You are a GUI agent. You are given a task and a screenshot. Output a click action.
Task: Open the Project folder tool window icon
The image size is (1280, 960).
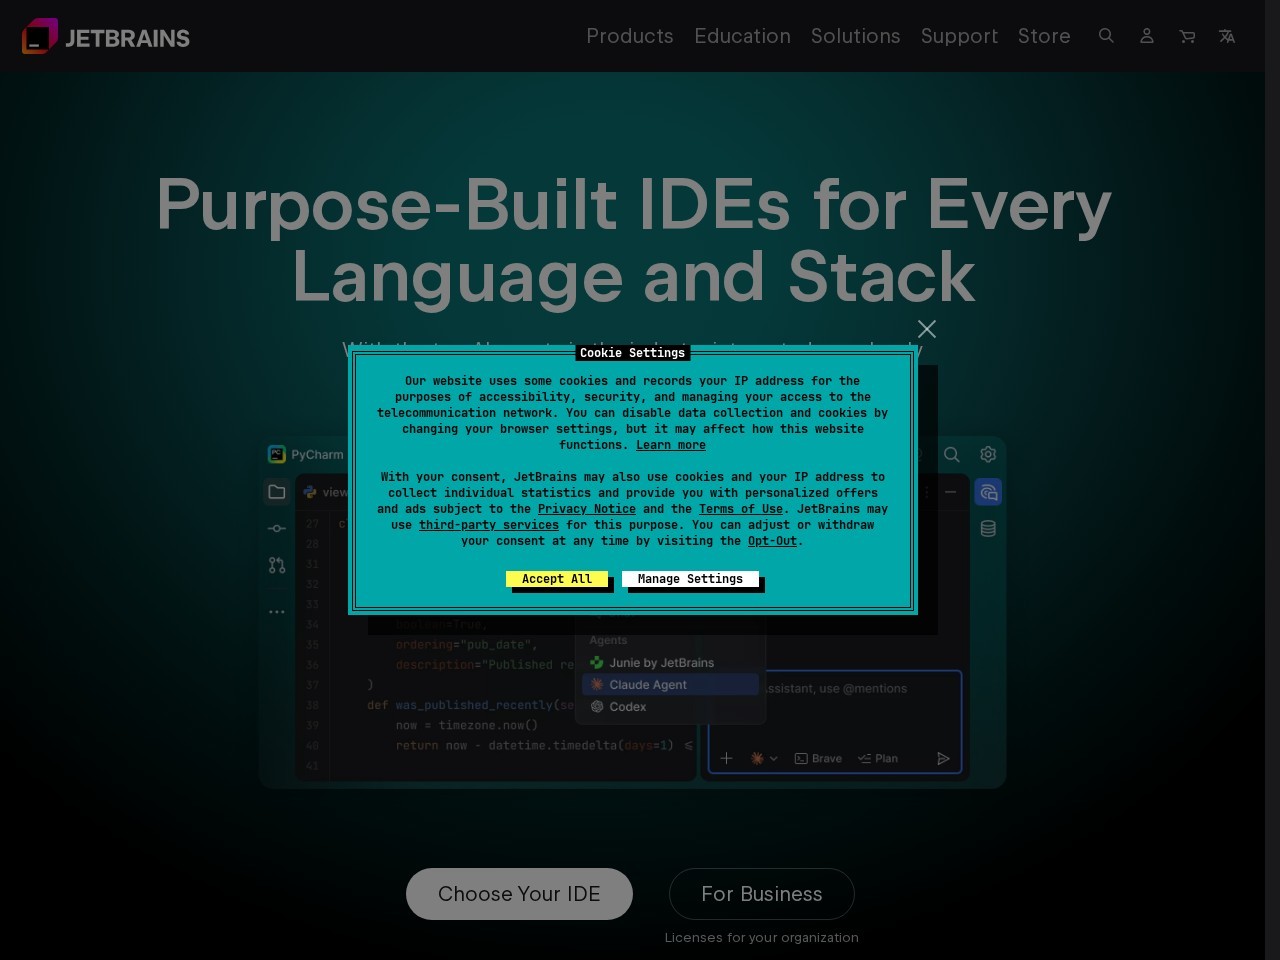(276, 492)
